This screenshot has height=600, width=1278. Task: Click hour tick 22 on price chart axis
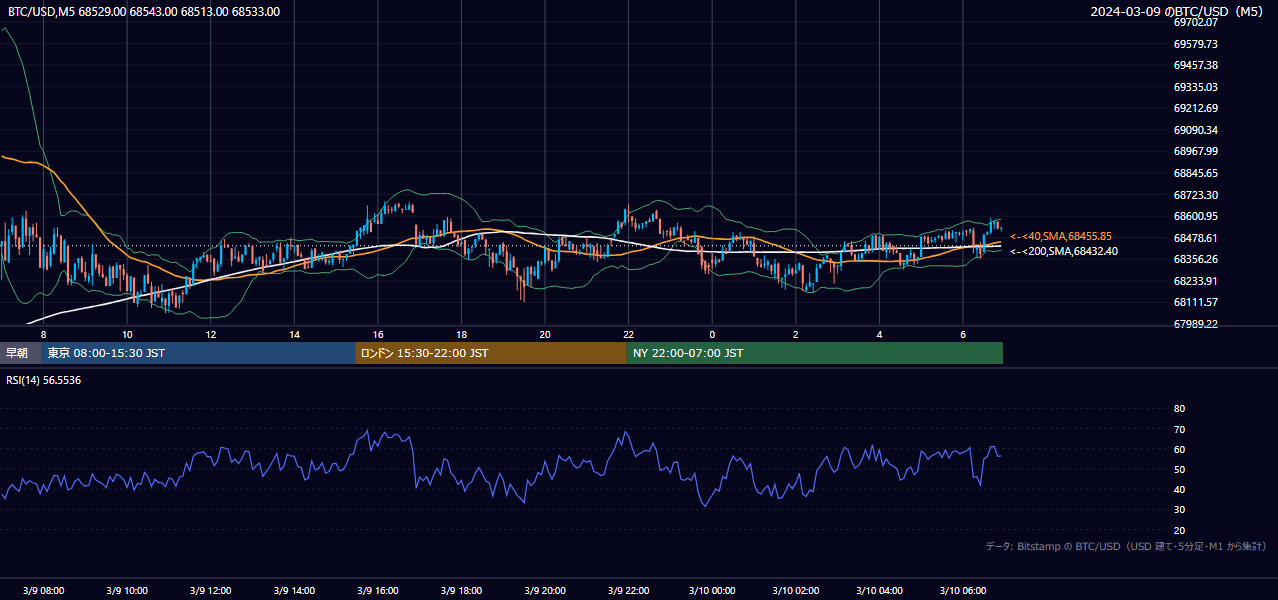click(x=628, y=334)
